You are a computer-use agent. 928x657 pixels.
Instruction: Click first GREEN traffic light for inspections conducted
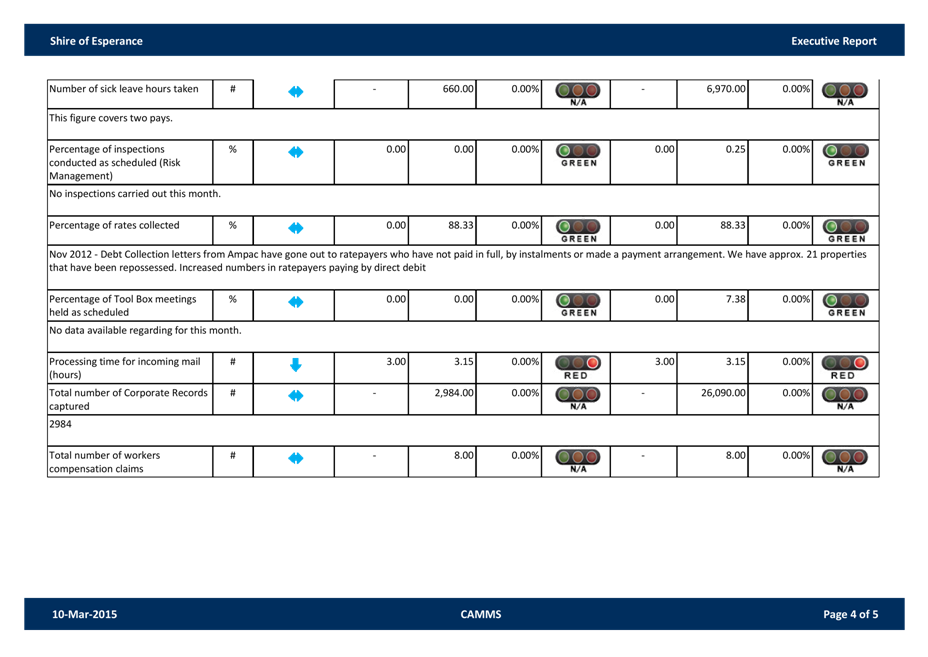[579, 155]
